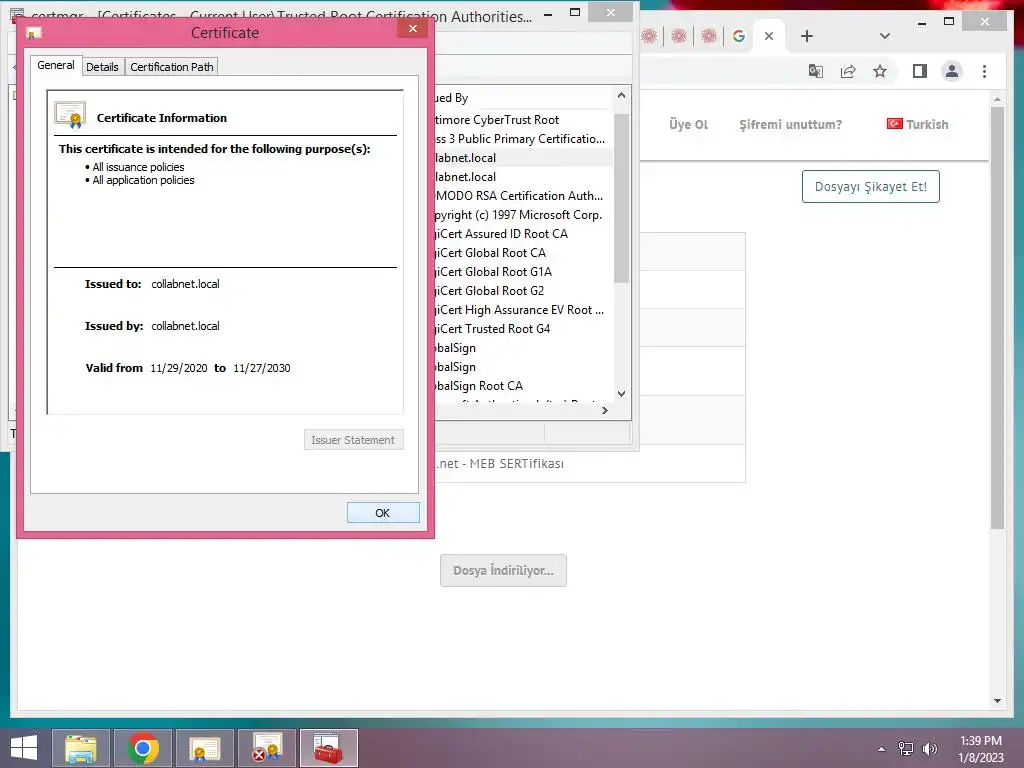Click the network tray icon
The width and height of the screenshot is (1024, 768).
coord(906,749)
